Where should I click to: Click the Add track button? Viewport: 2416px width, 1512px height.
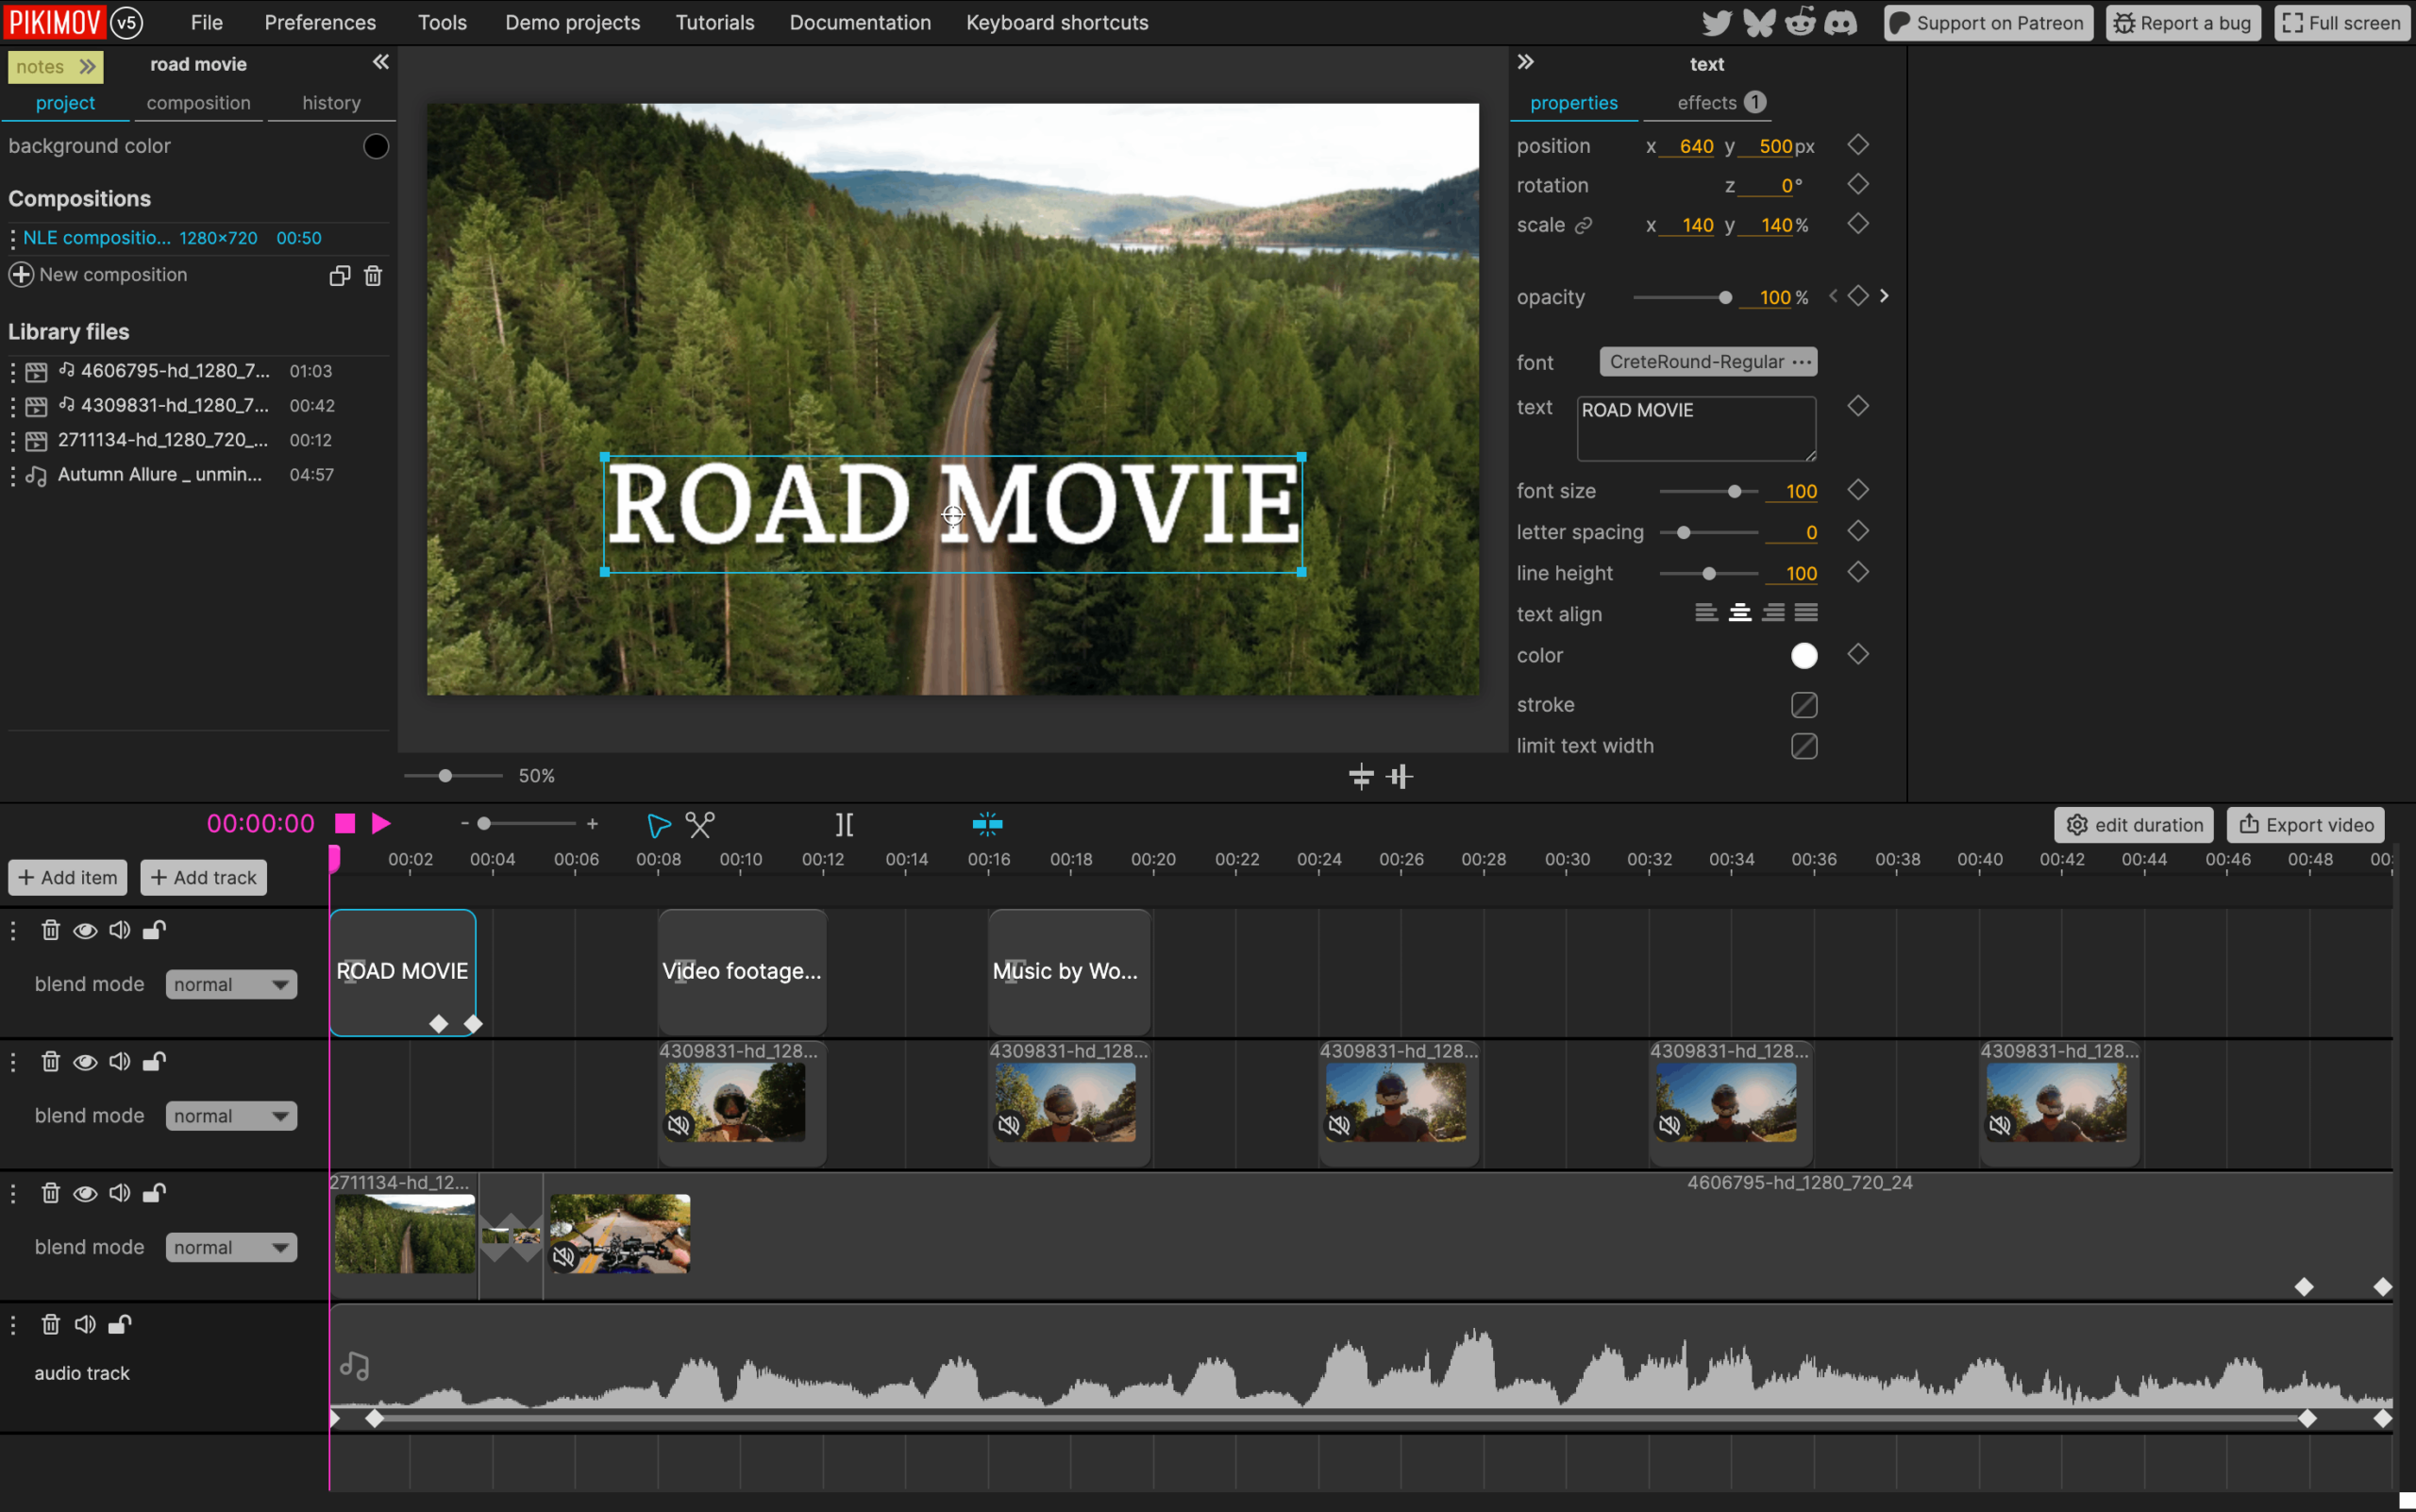click(x=204, y=877)
